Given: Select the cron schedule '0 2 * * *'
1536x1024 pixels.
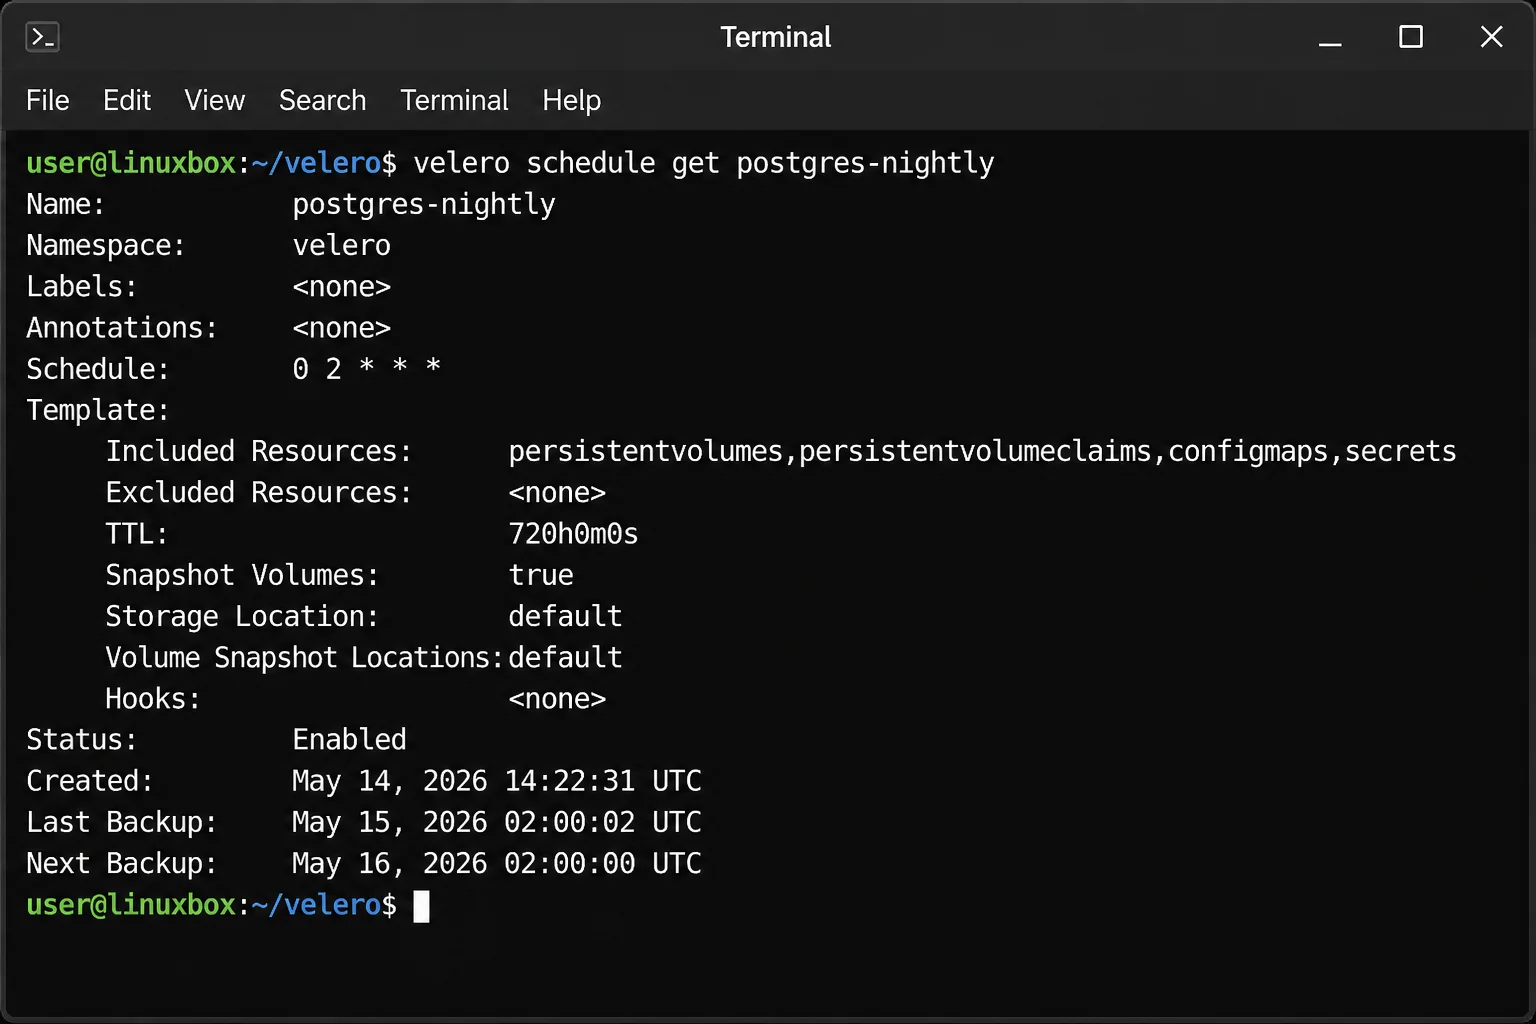Looking at the screenshot, I should (x=366, y=368).
